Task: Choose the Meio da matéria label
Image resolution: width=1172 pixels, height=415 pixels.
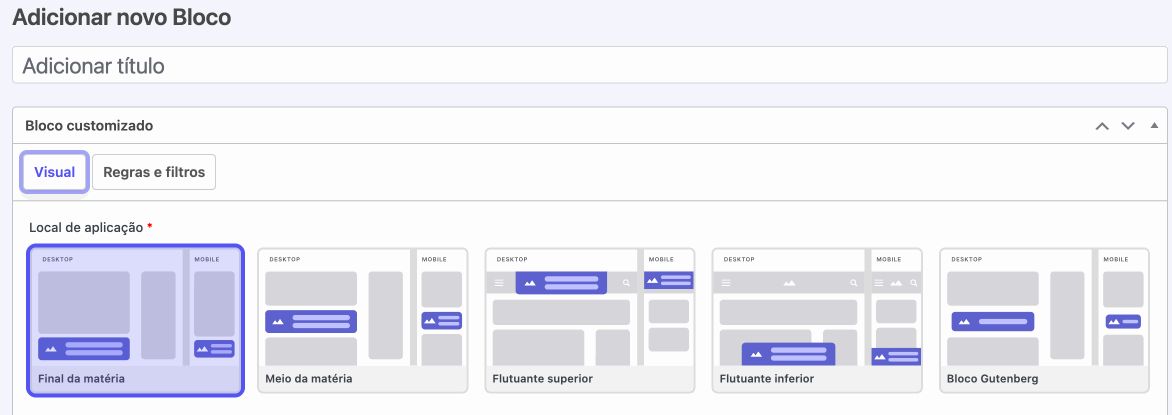Action: 308,379
